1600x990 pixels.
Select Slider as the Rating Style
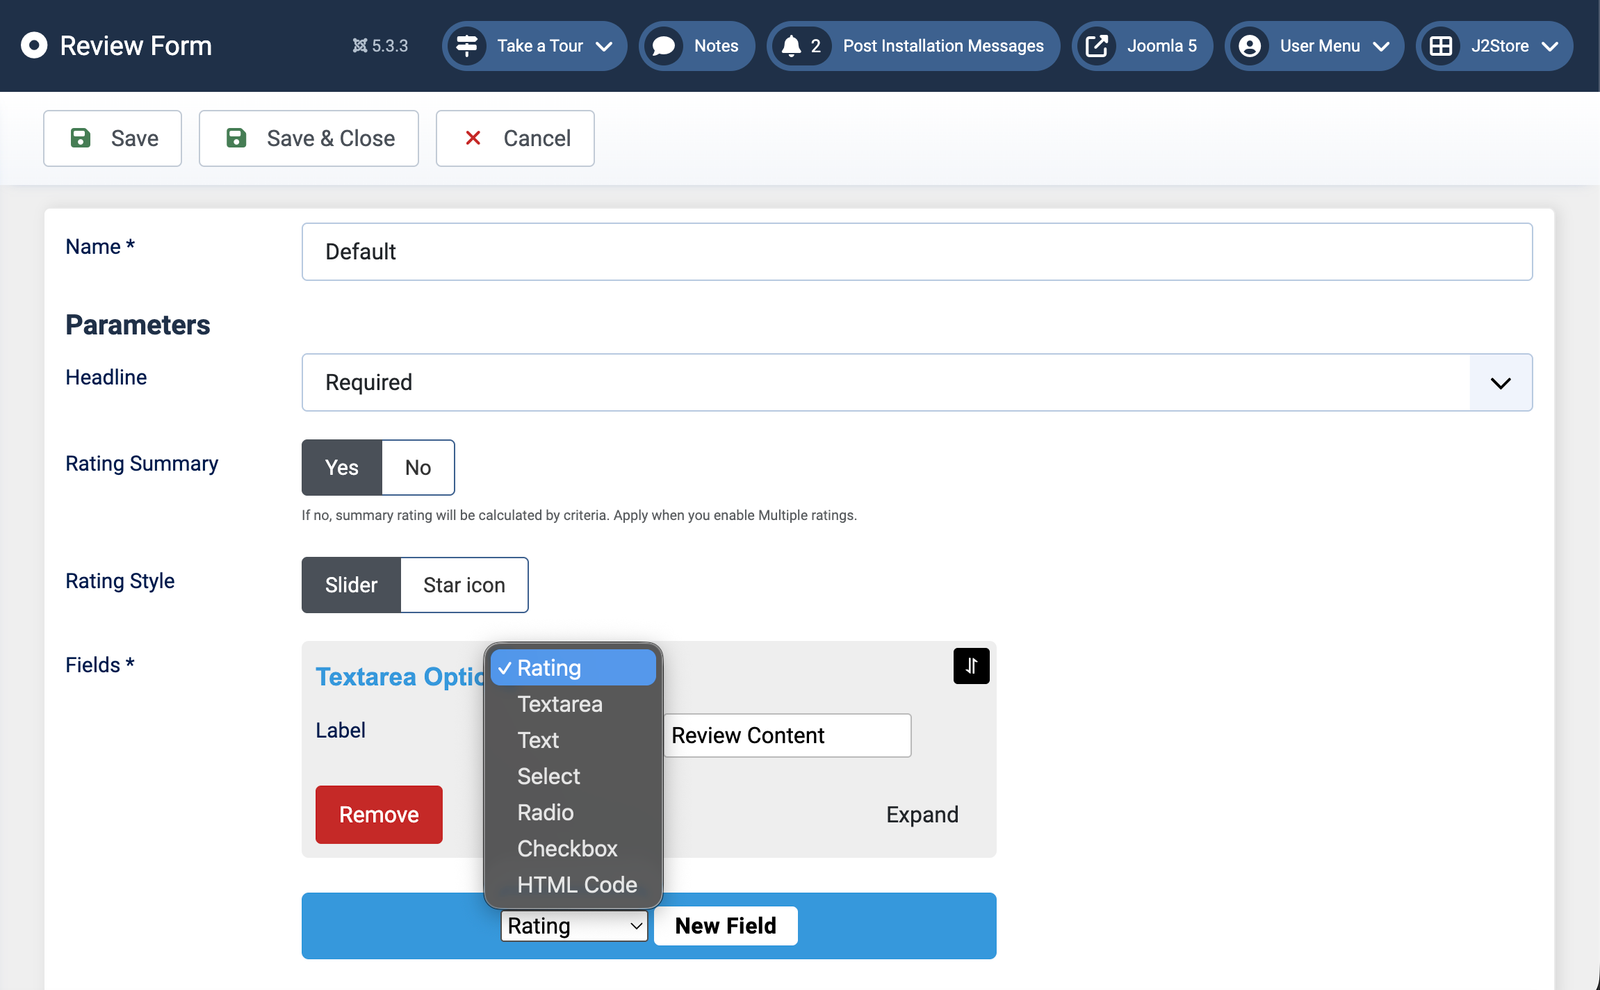(x=351, y=585)
